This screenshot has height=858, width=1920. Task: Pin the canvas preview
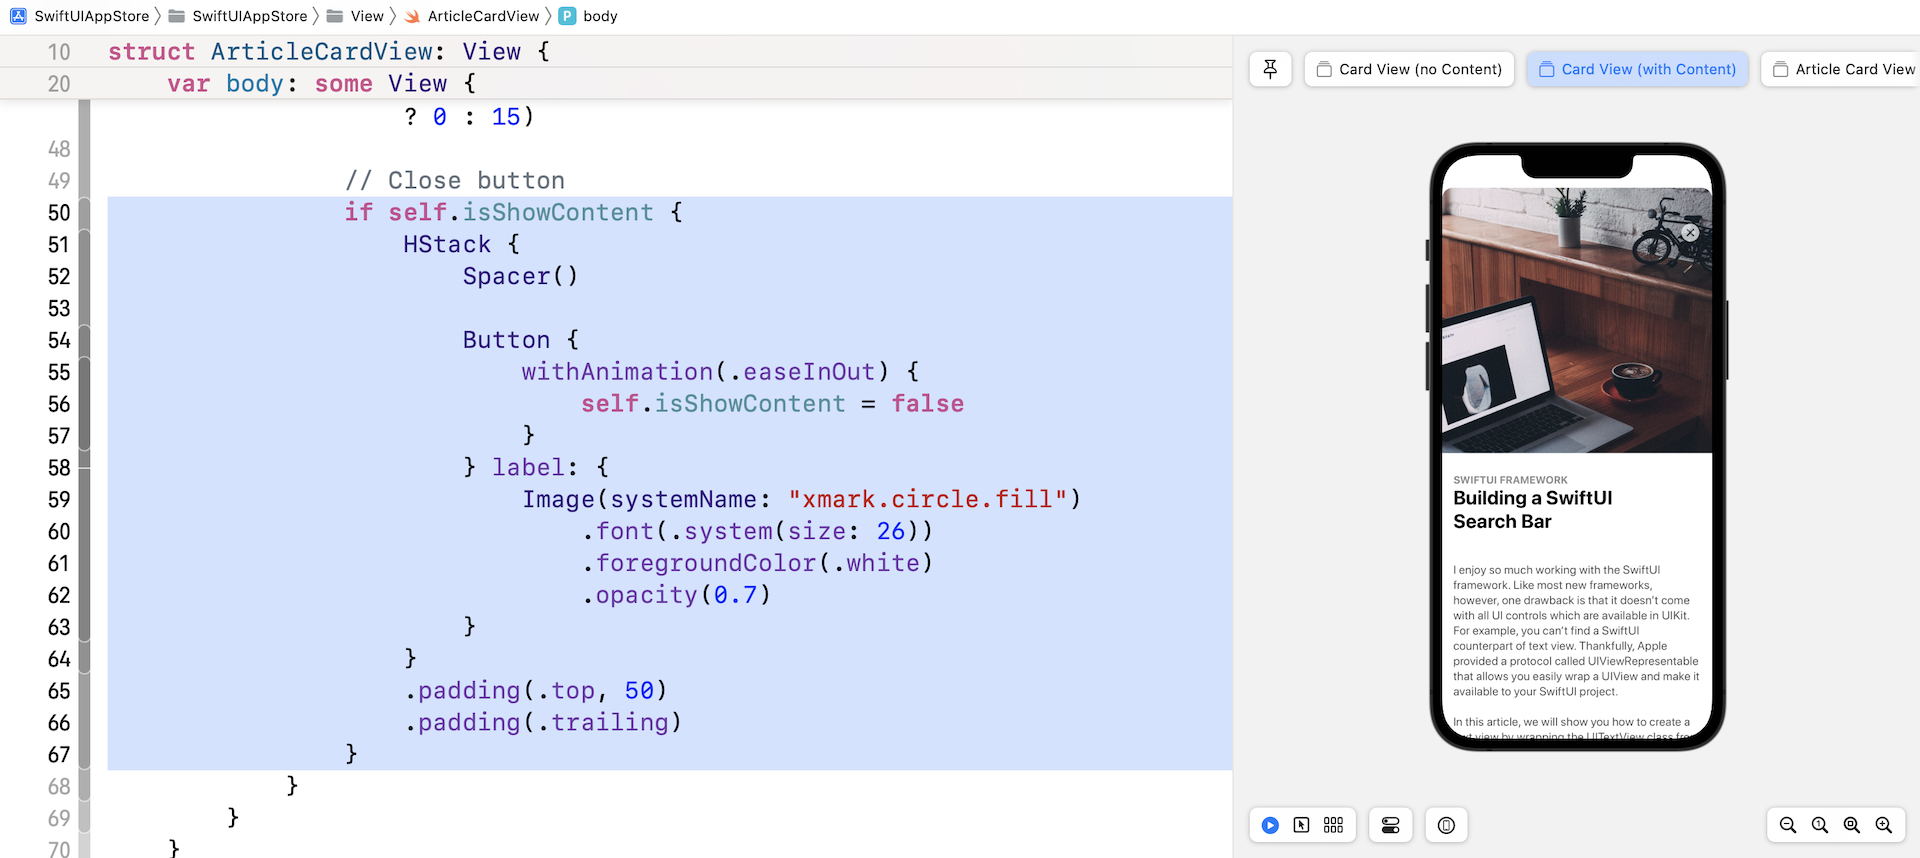tap(1270, 69)
